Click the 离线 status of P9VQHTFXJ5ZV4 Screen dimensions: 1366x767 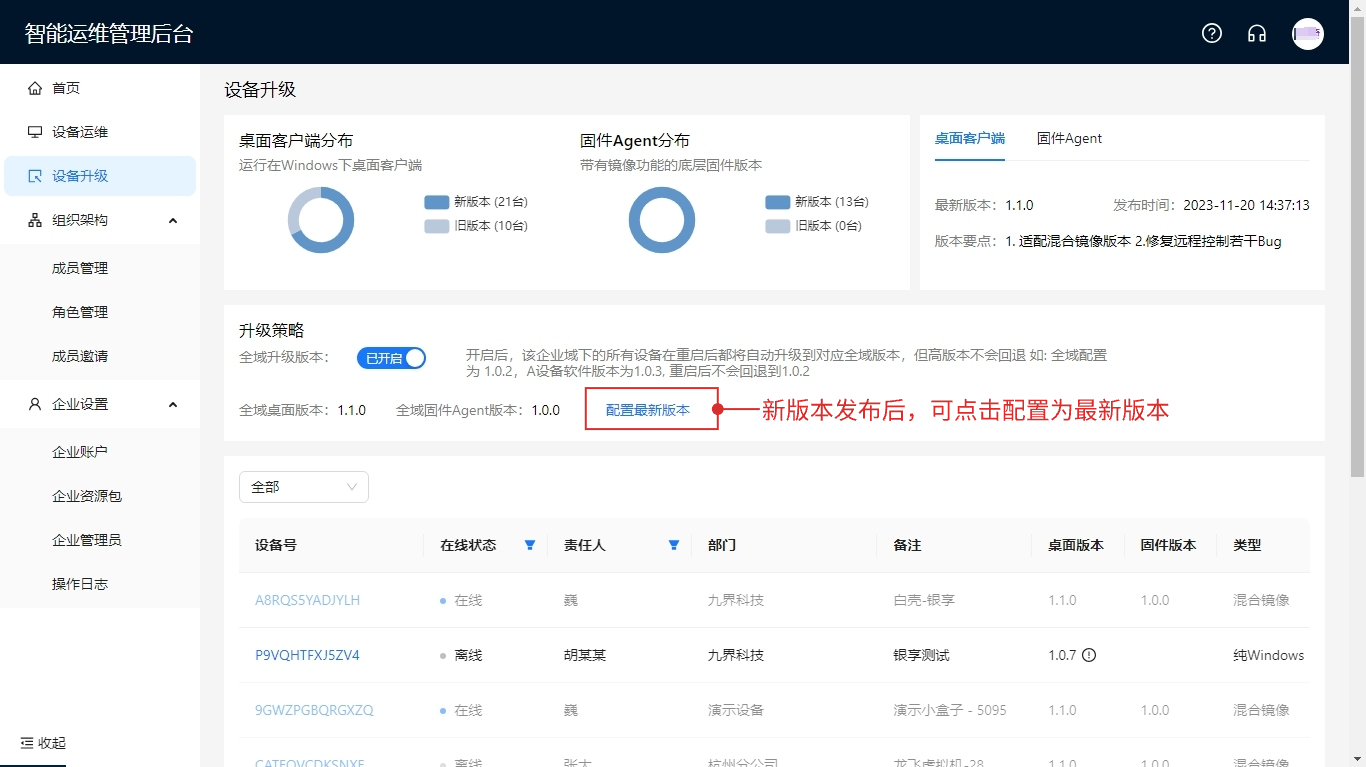[x=468, y=655]
